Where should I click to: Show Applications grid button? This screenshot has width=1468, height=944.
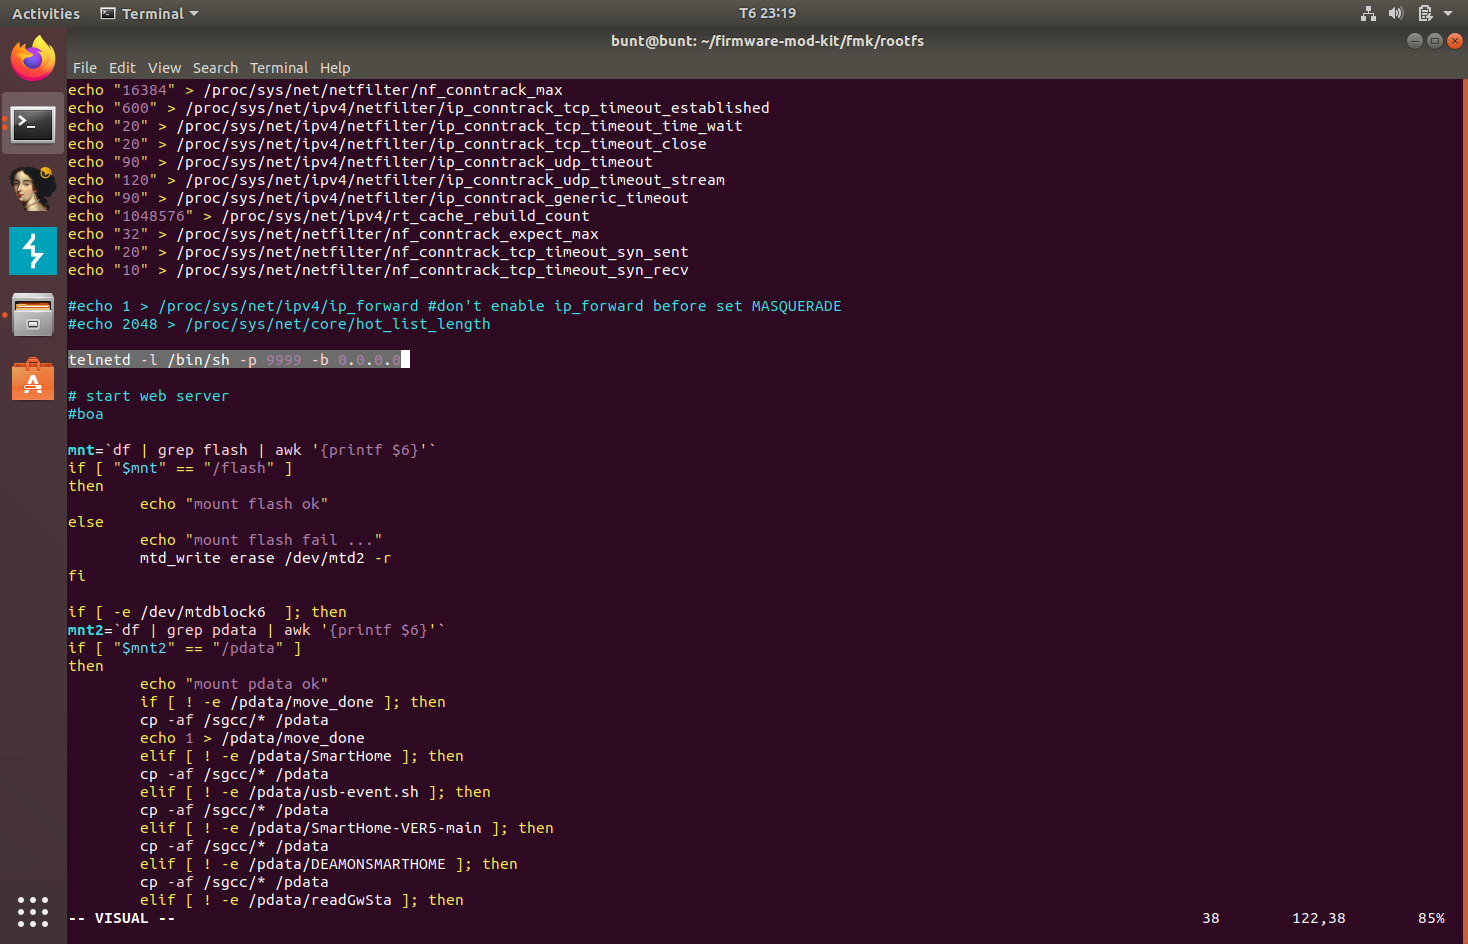click(x=33, y=911)
